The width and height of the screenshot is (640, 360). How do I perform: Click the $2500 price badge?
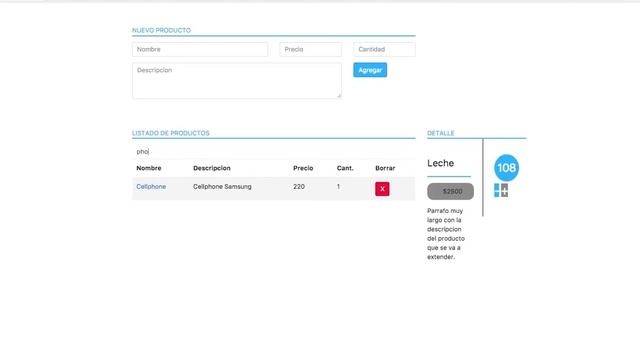[451, 191]
